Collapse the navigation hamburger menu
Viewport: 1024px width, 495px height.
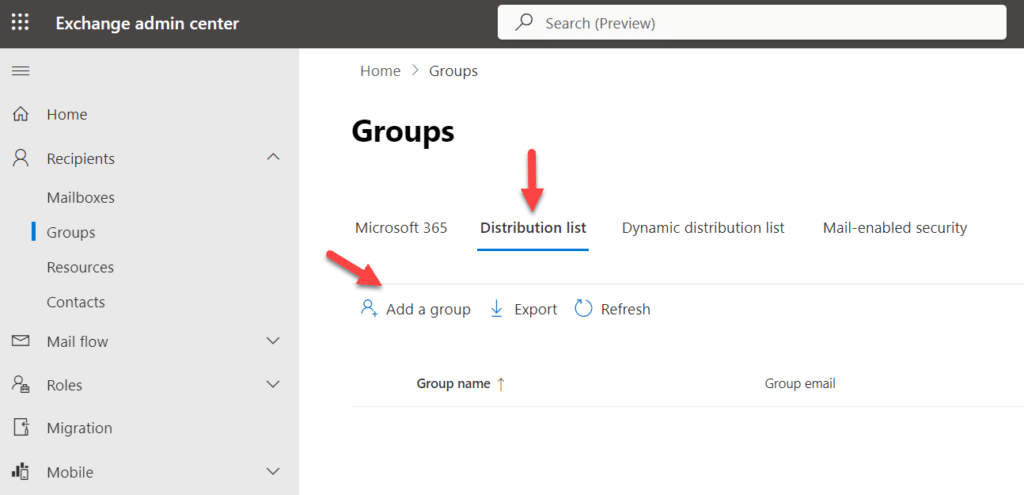point(20,71)
